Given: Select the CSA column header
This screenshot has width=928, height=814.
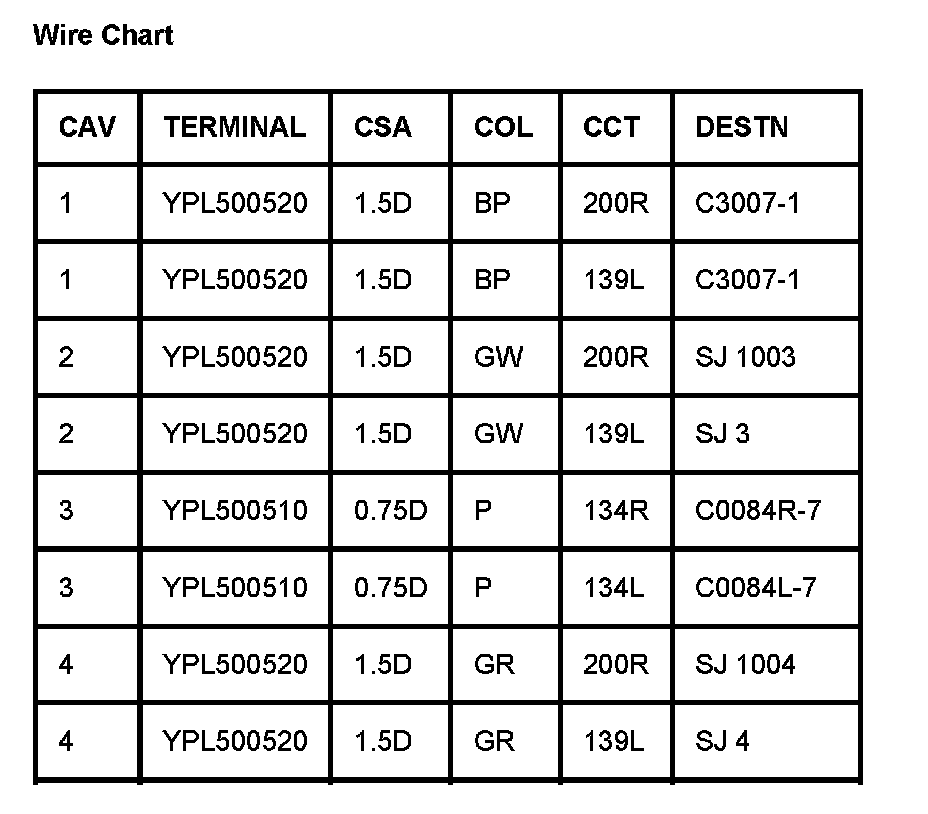Looking at the screenshot, I should tap(382, 127).
